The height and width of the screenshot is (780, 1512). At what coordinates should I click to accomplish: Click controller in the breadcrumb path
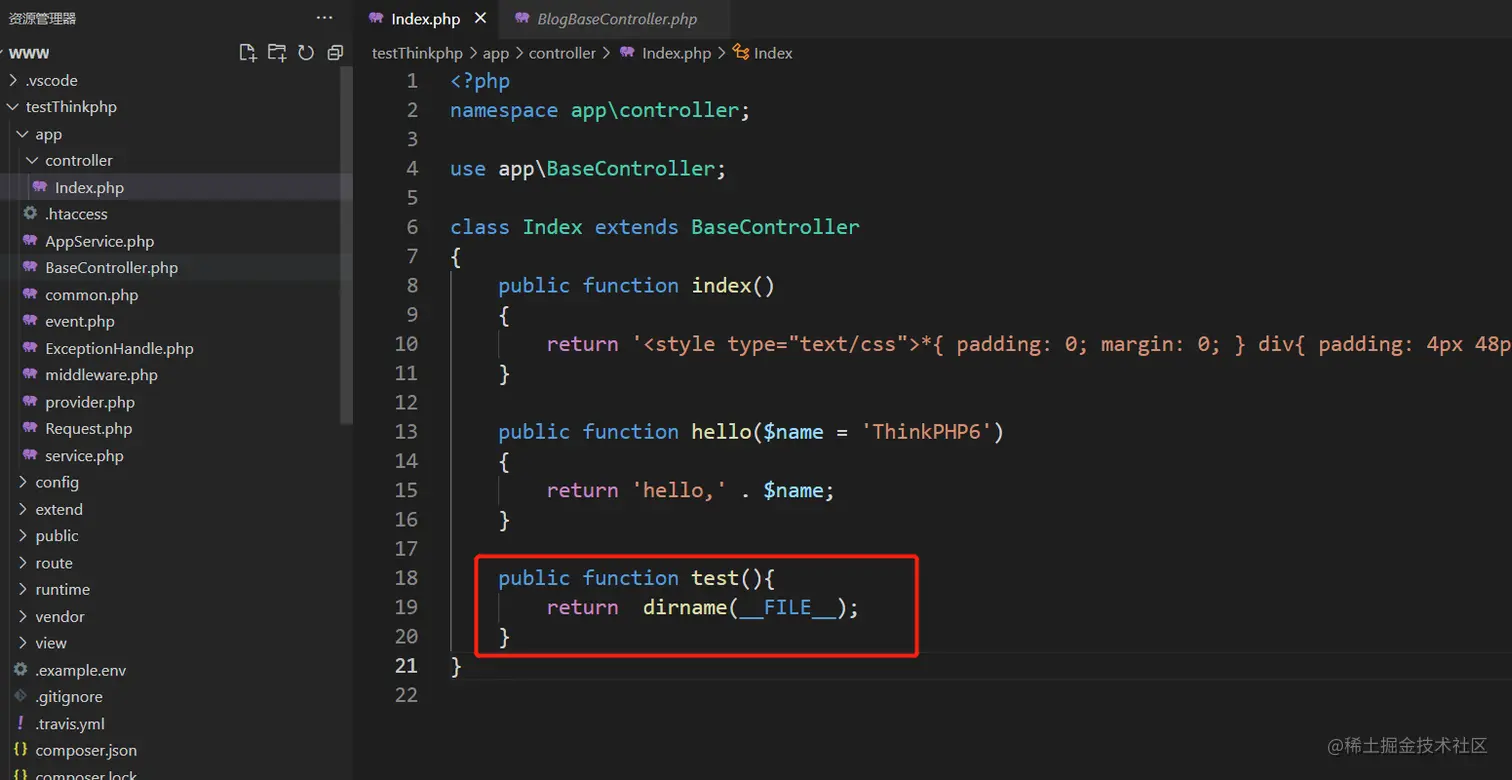562,53
